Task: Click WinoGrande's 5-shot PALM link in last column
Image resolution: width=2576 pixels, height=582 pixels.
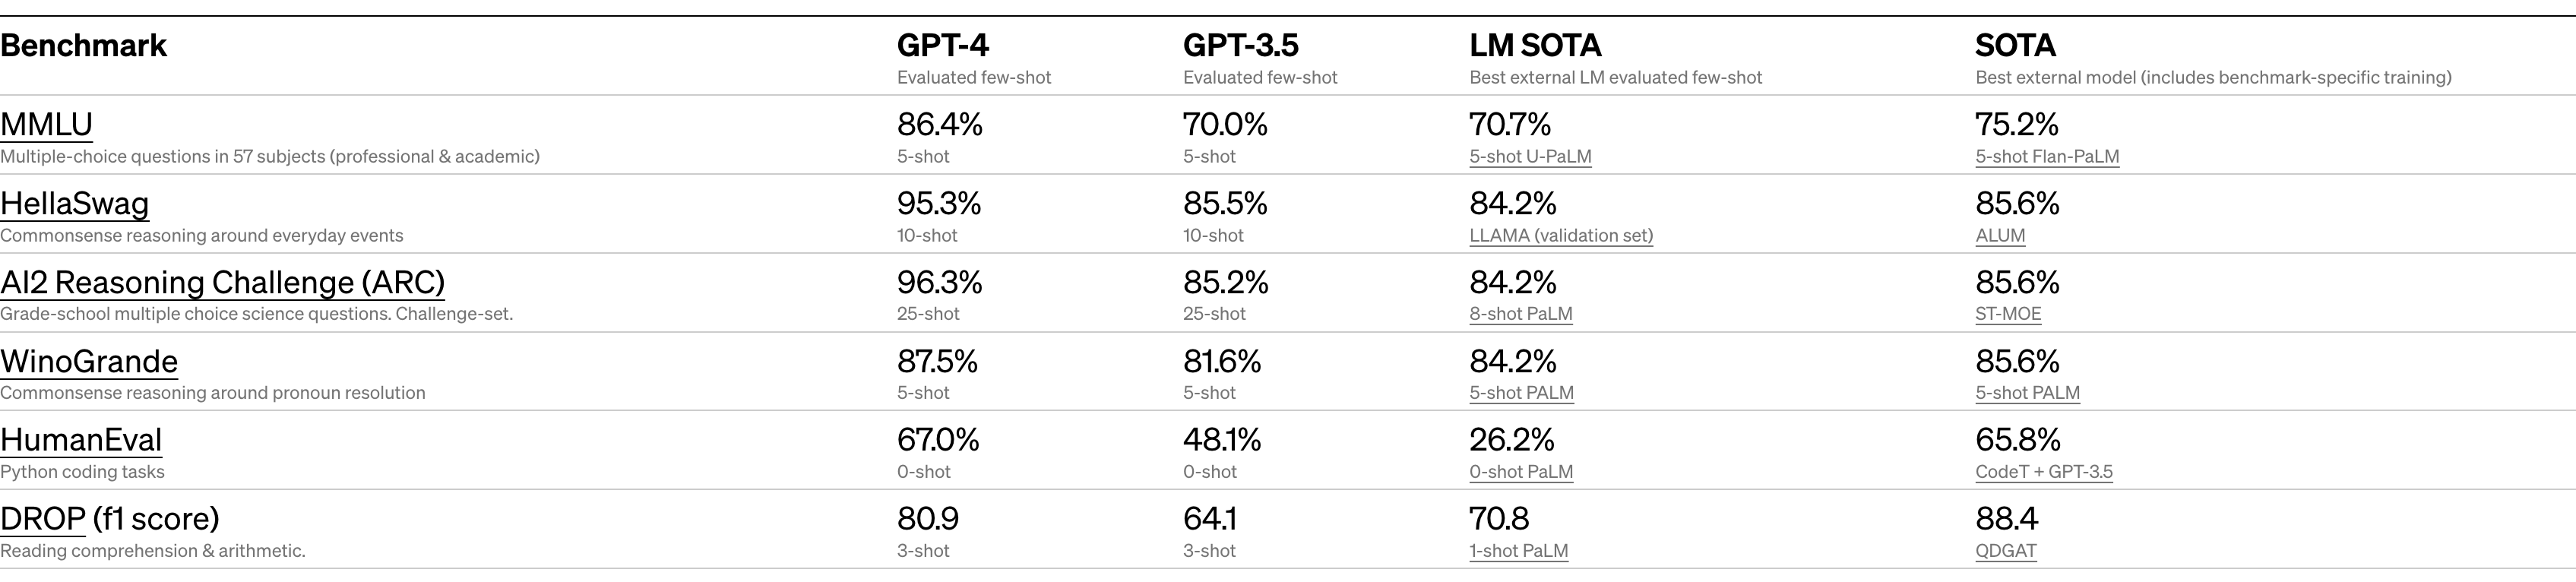Action: click(2027, 393)
